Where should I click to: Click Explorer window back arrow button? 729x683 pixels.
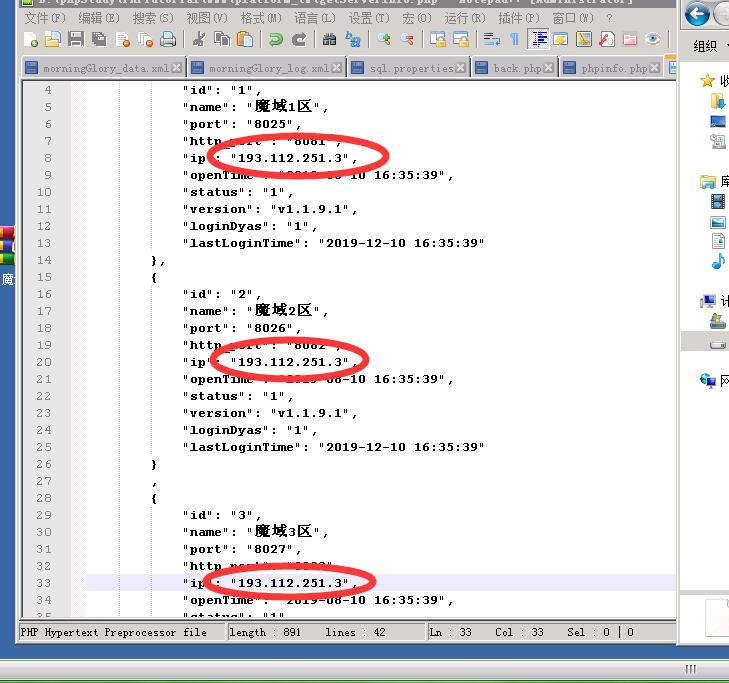696,14
